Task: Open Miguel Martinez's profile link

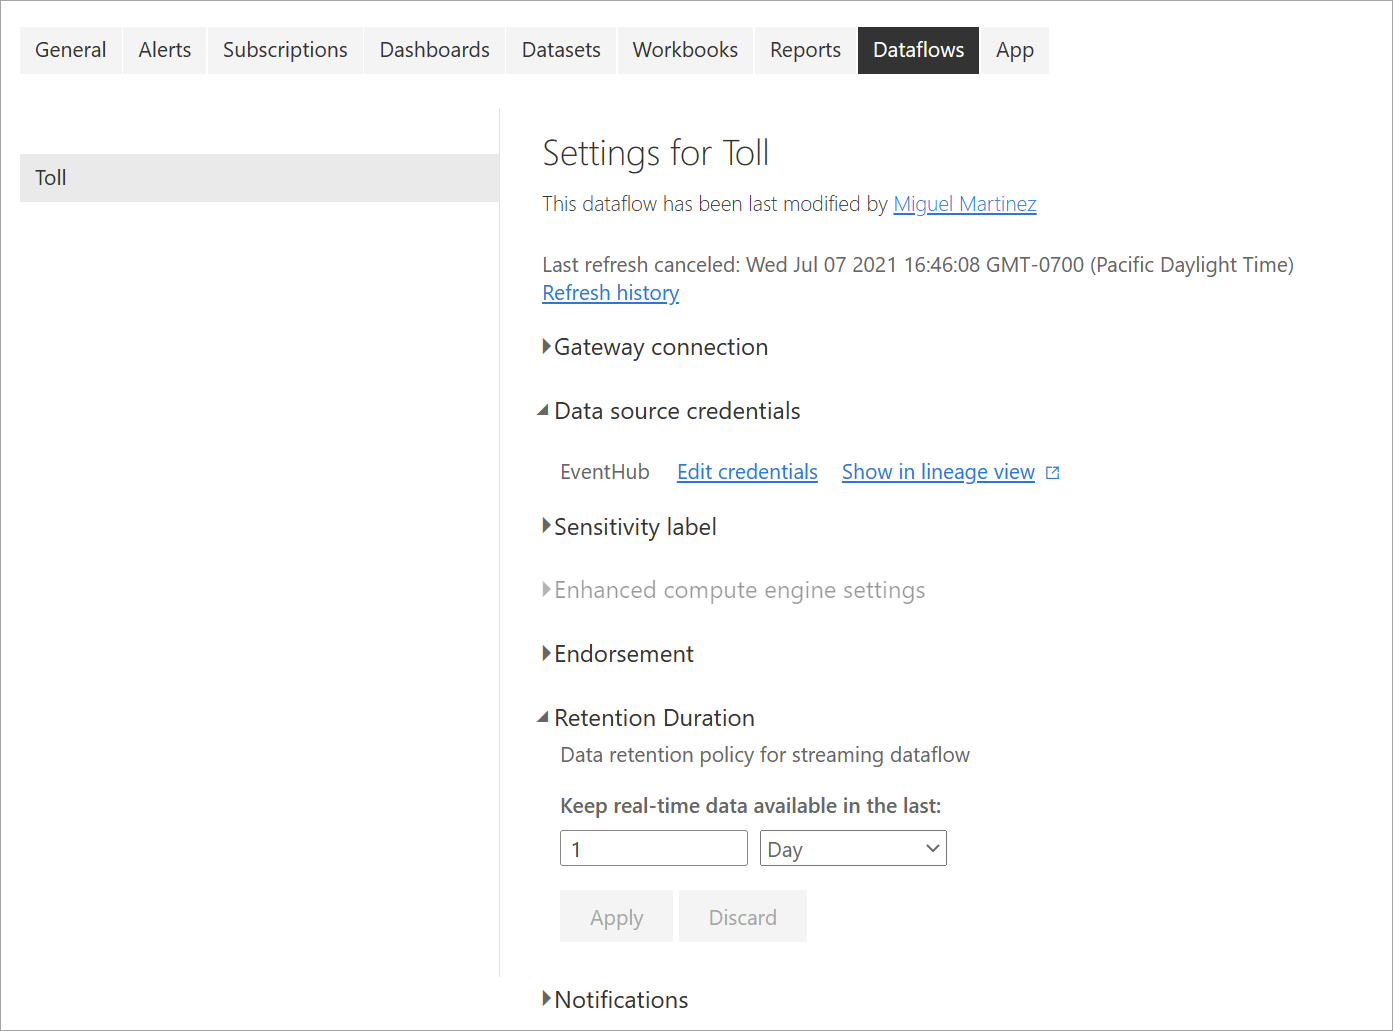Action: click(x=964, y=203)
